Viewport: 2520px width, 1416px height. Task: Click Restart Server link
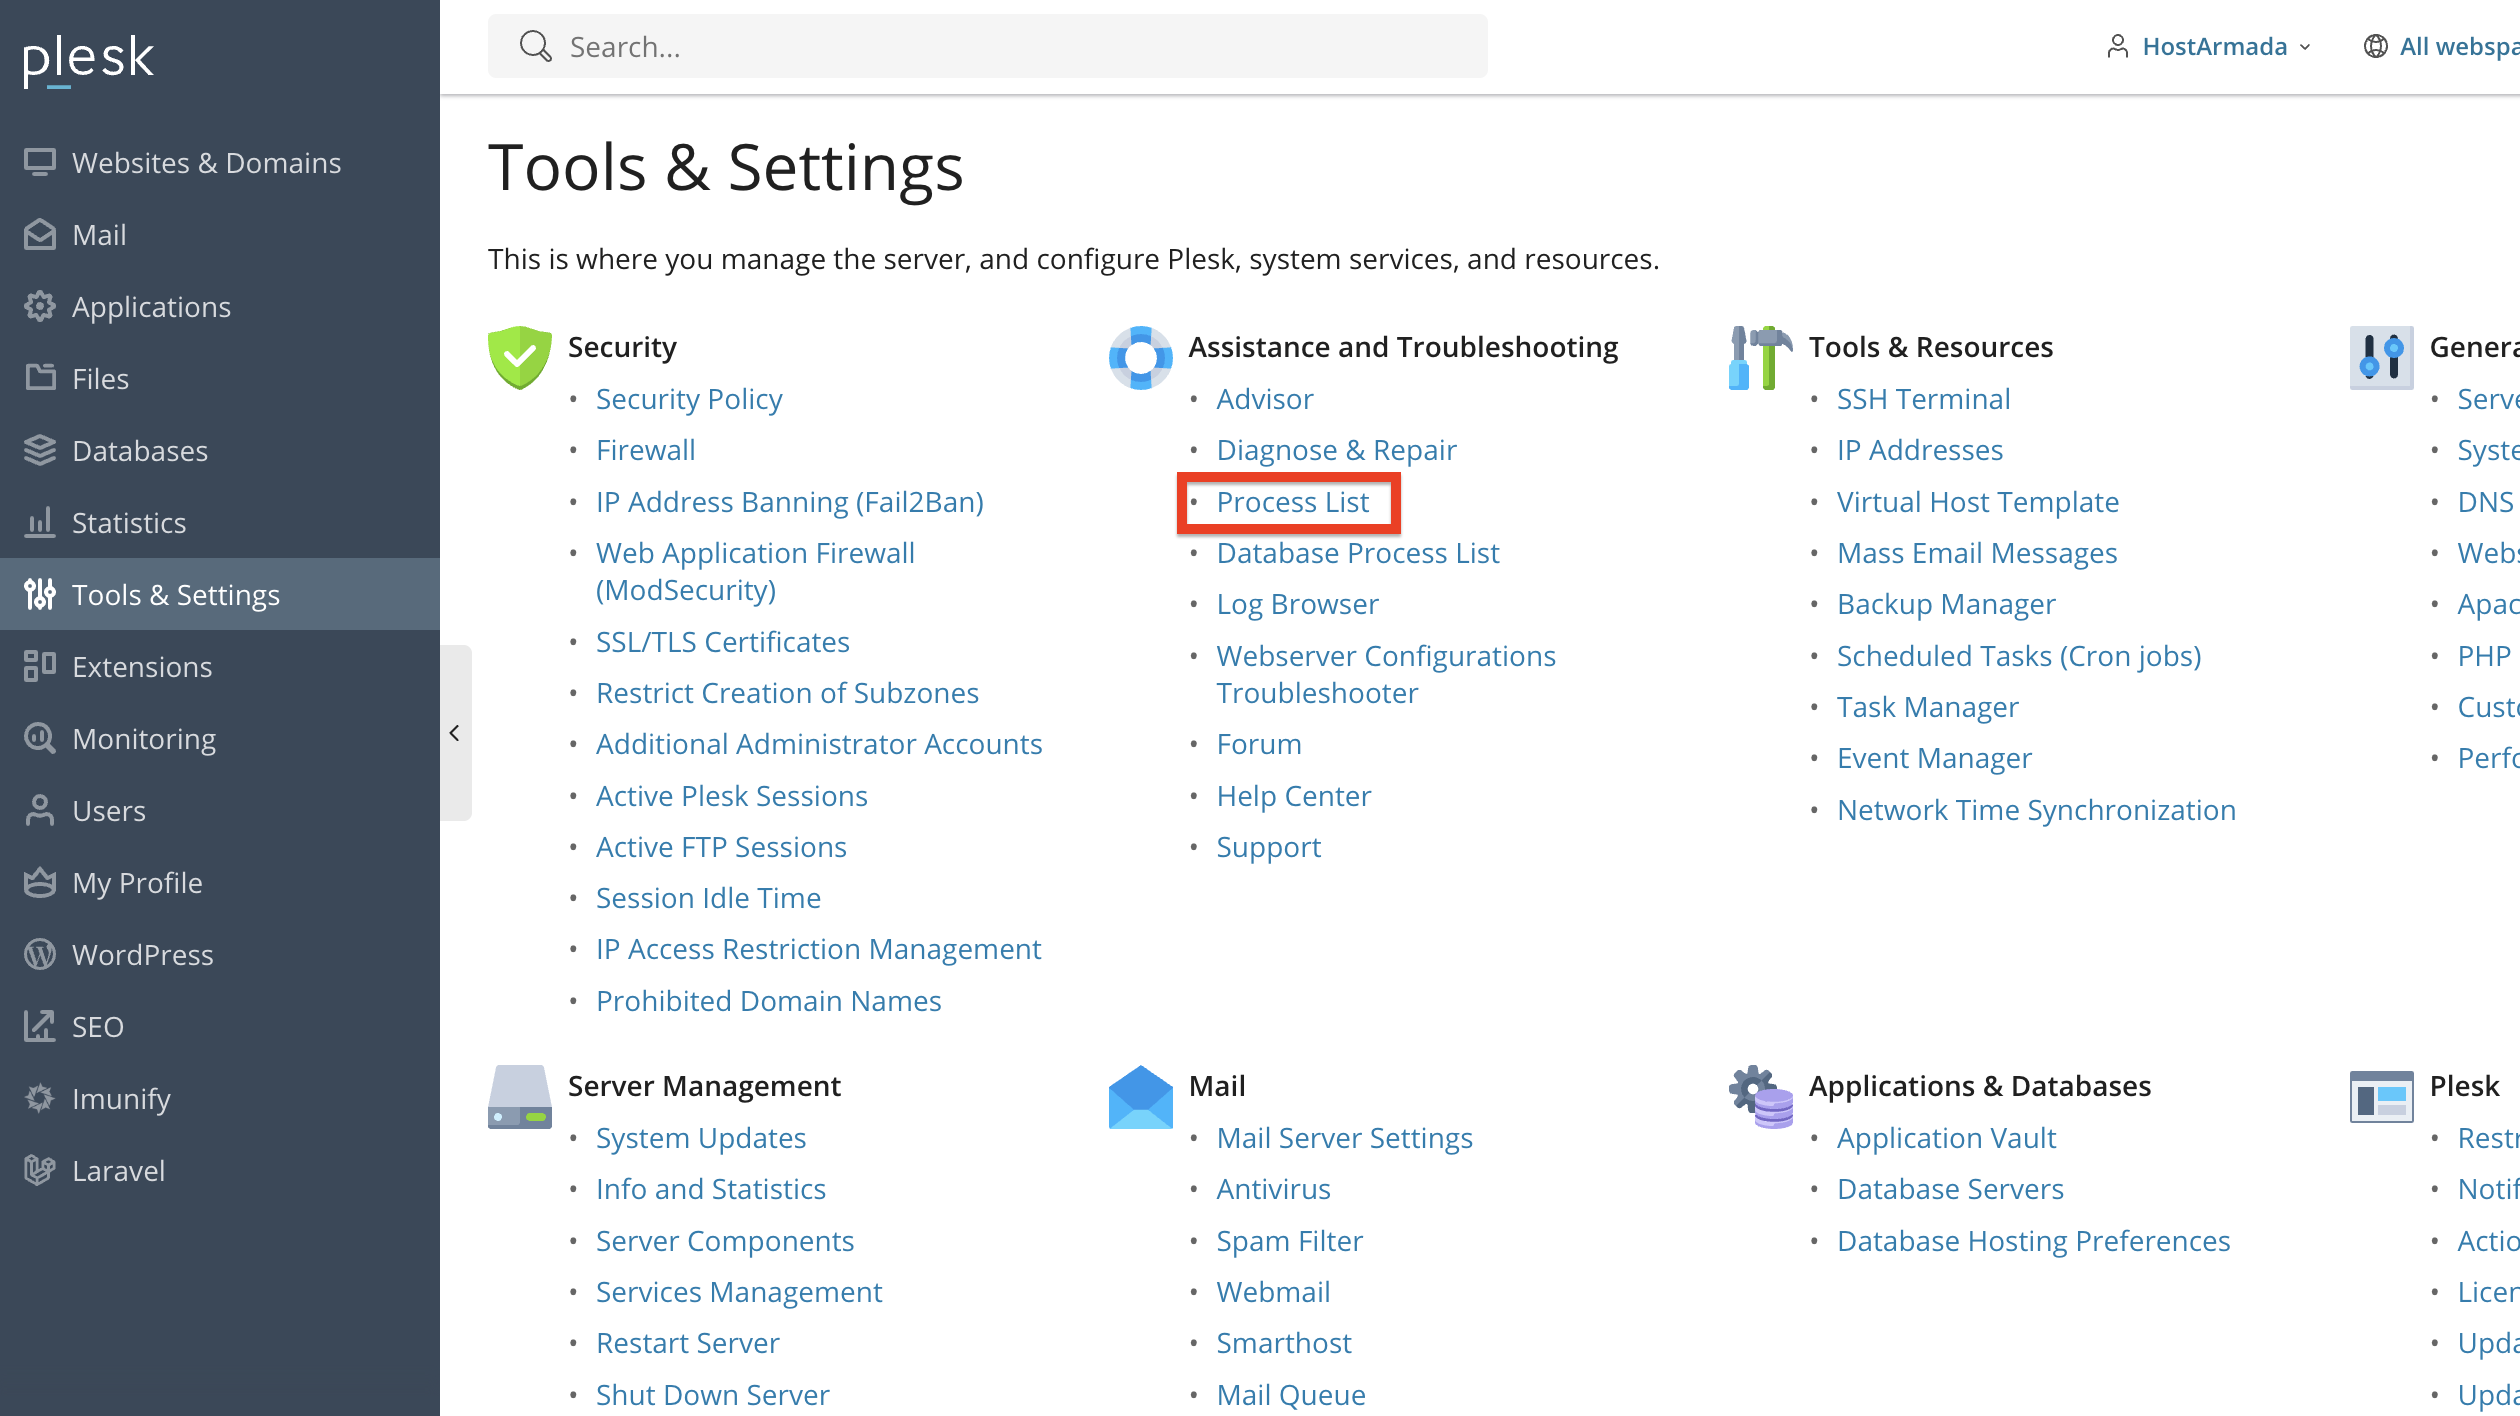click(687, 1343)
